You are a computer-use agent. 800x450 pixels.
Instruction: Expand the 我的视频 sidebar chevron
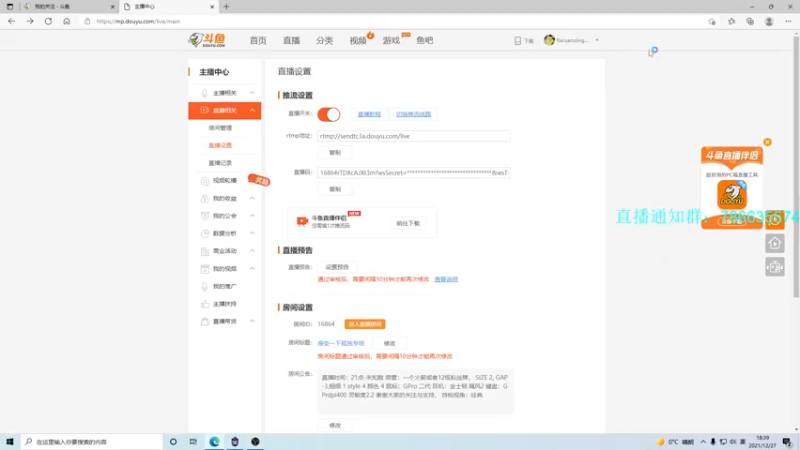[252, 268]
